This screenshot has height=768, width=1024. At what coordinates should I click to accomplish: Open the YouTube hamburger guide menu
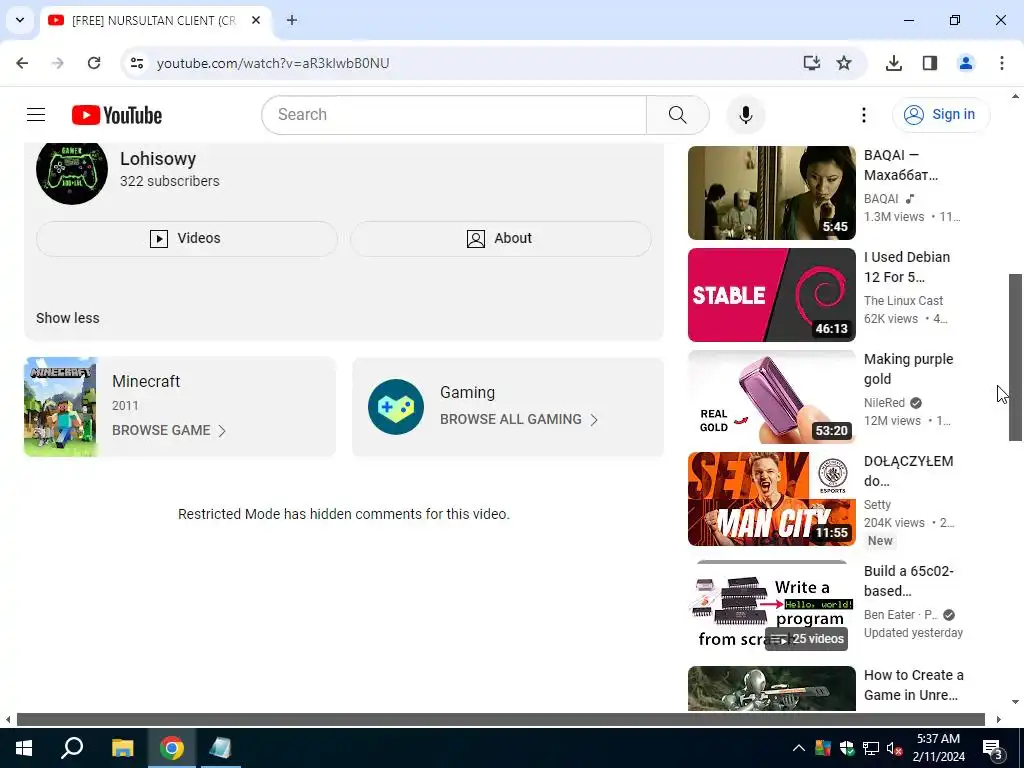point(36,115)
